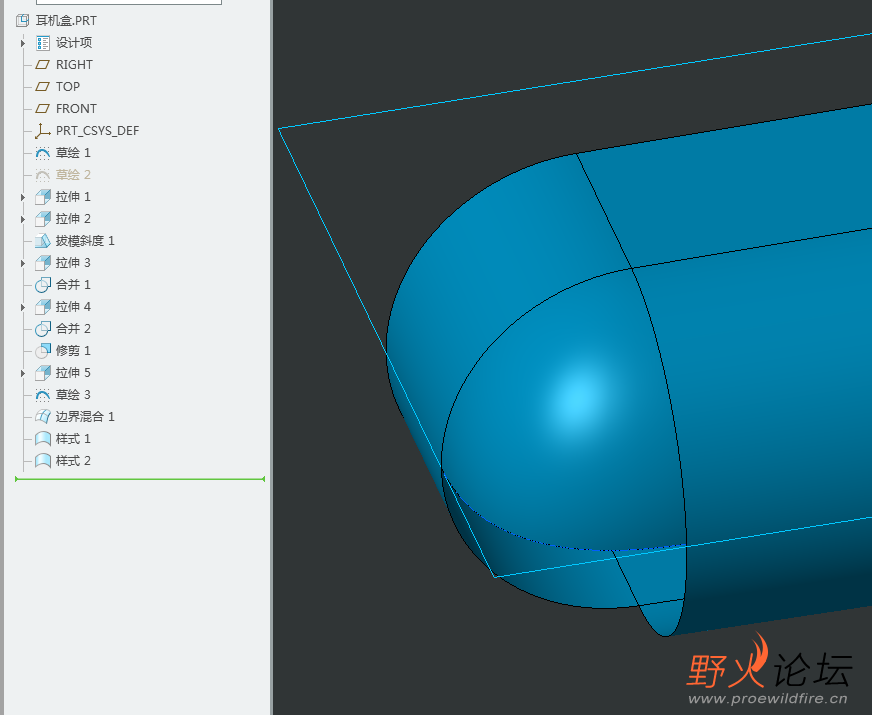Select the 设计项 tree label
This screenshot has height=715, width=872.
(x=74, y=43)
